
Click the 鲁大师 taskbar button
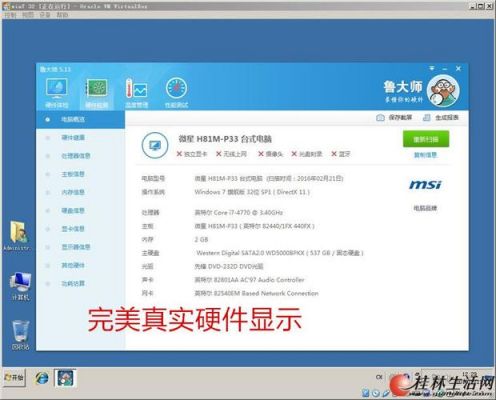(65, 378)
